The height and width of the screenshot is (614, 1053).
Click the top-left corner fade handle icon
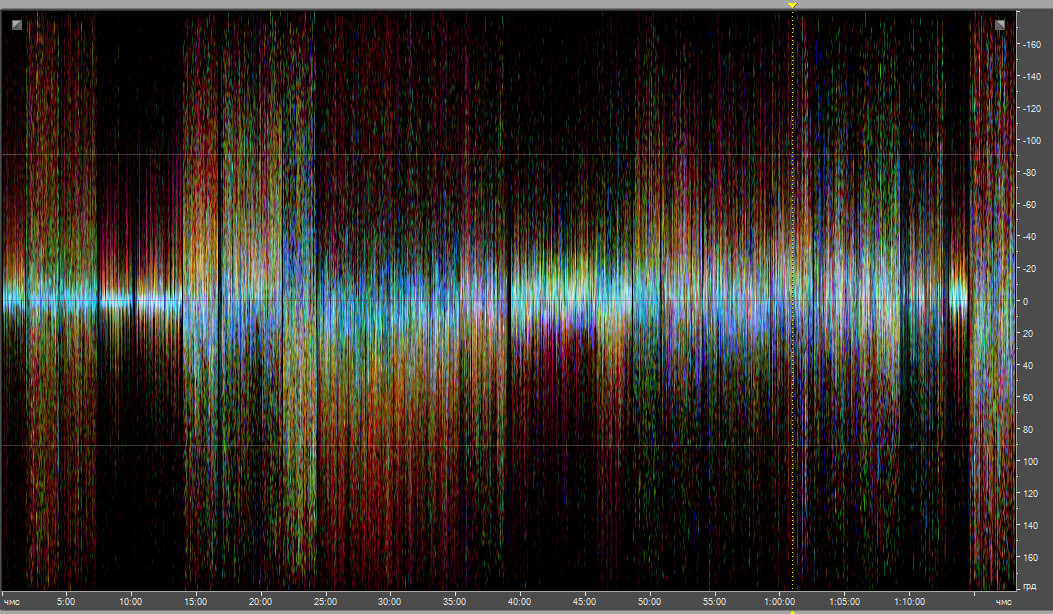point(16,24)
